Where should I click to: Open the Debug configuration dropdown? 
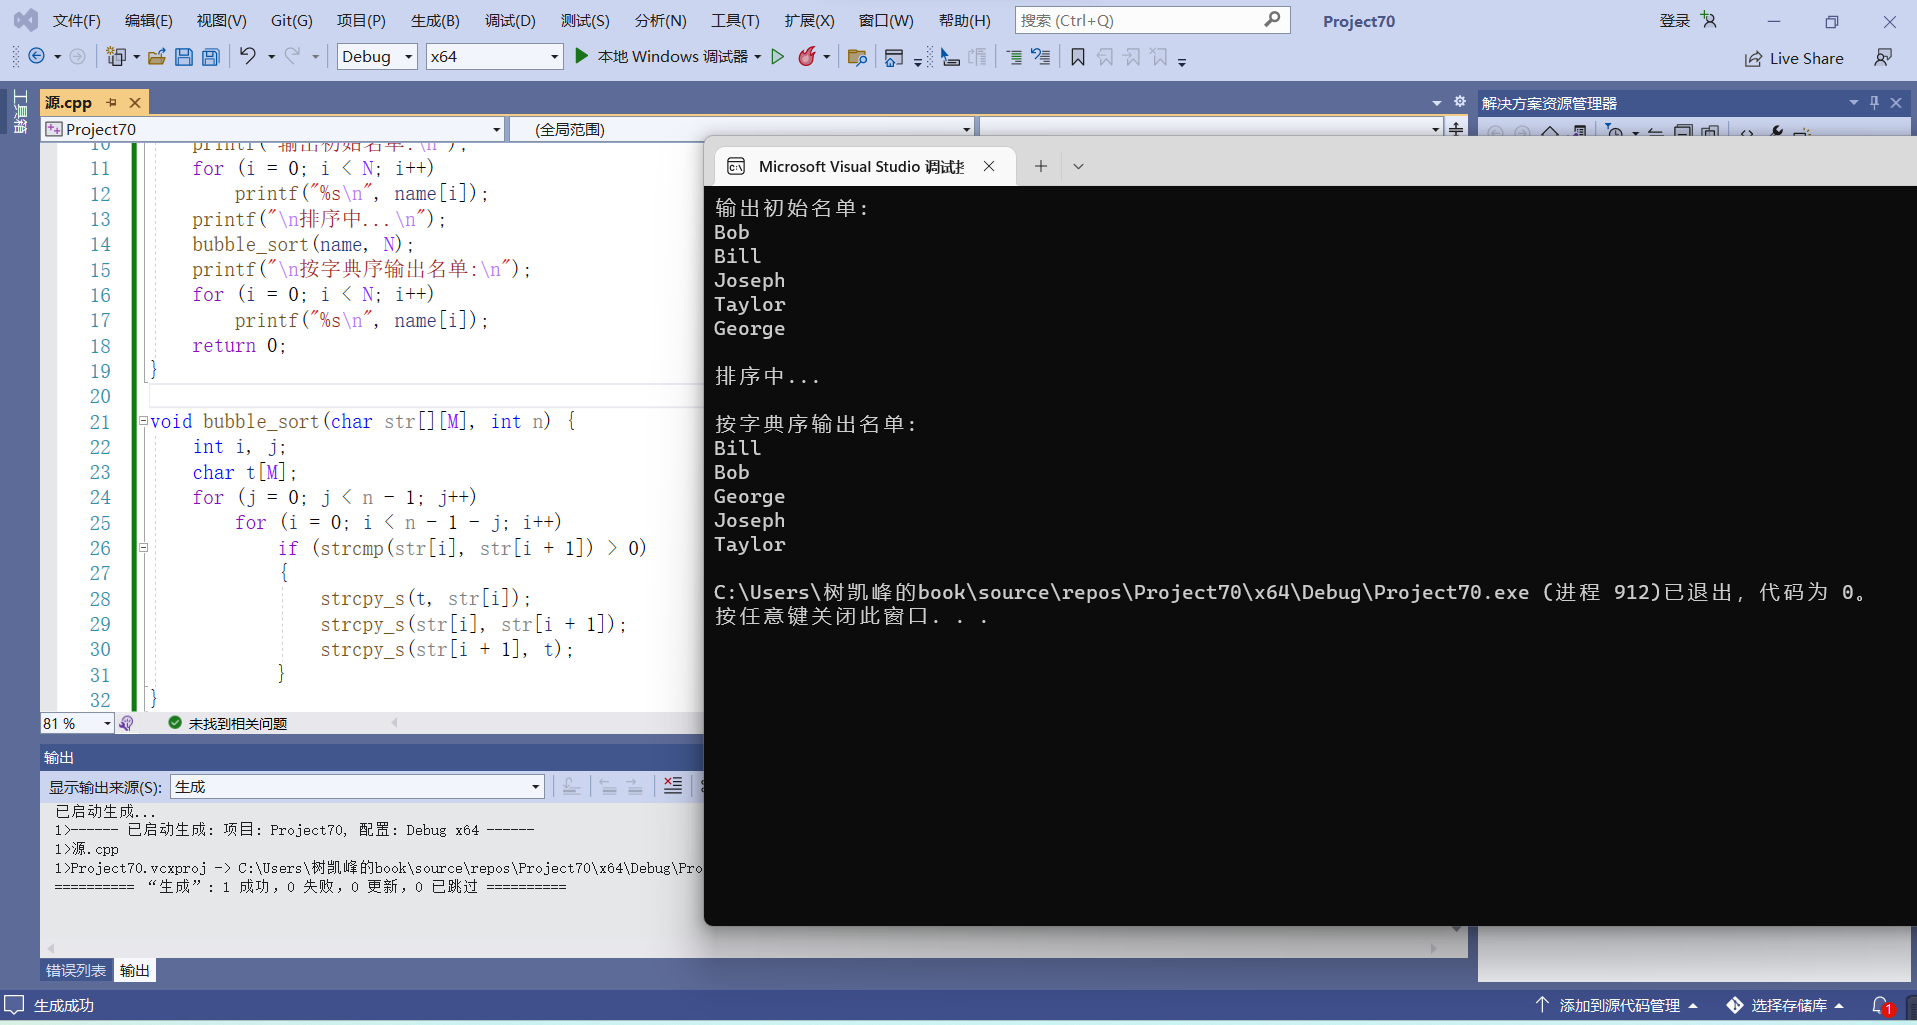(377, 57)
